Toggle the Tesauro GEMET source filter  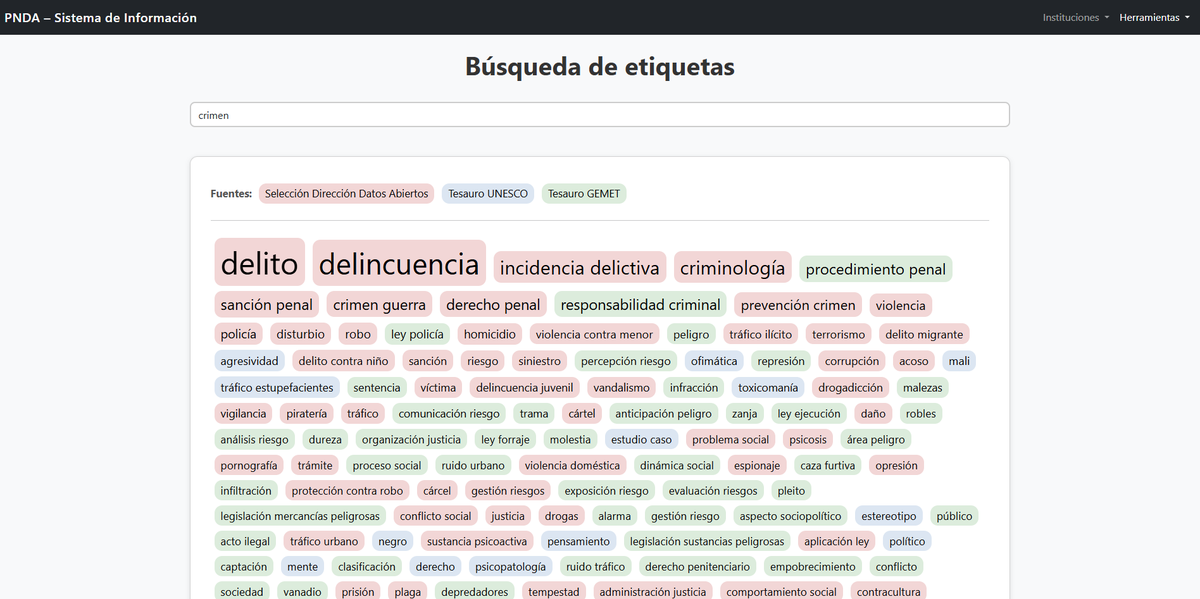coord(584,194)
